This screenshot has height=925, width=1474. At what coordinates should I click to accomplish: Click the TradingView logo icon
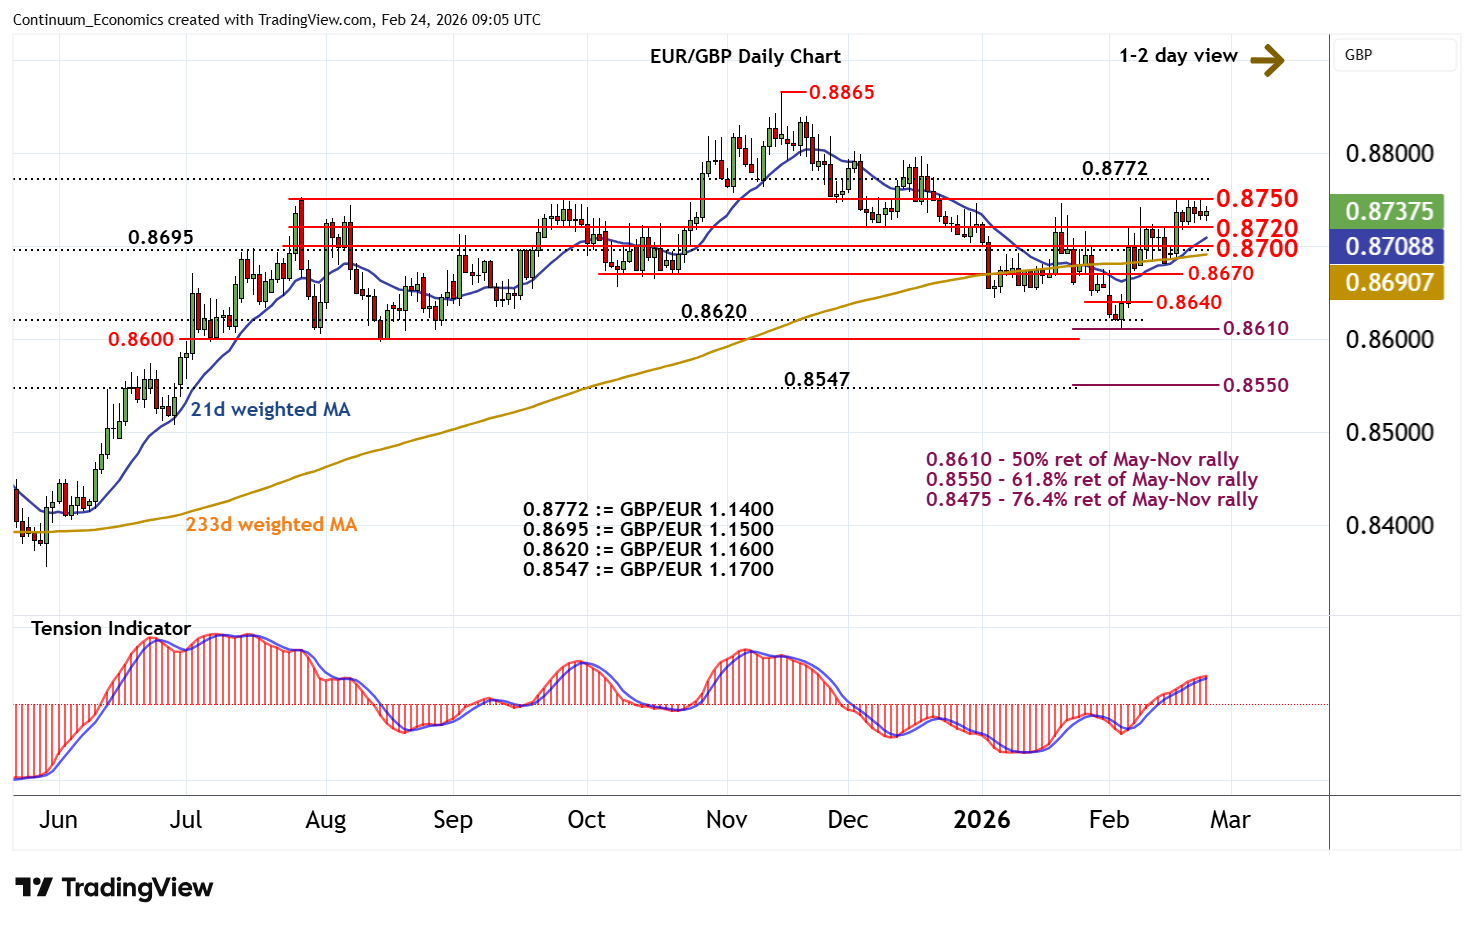pyautogui.click(x=34, y=887)
